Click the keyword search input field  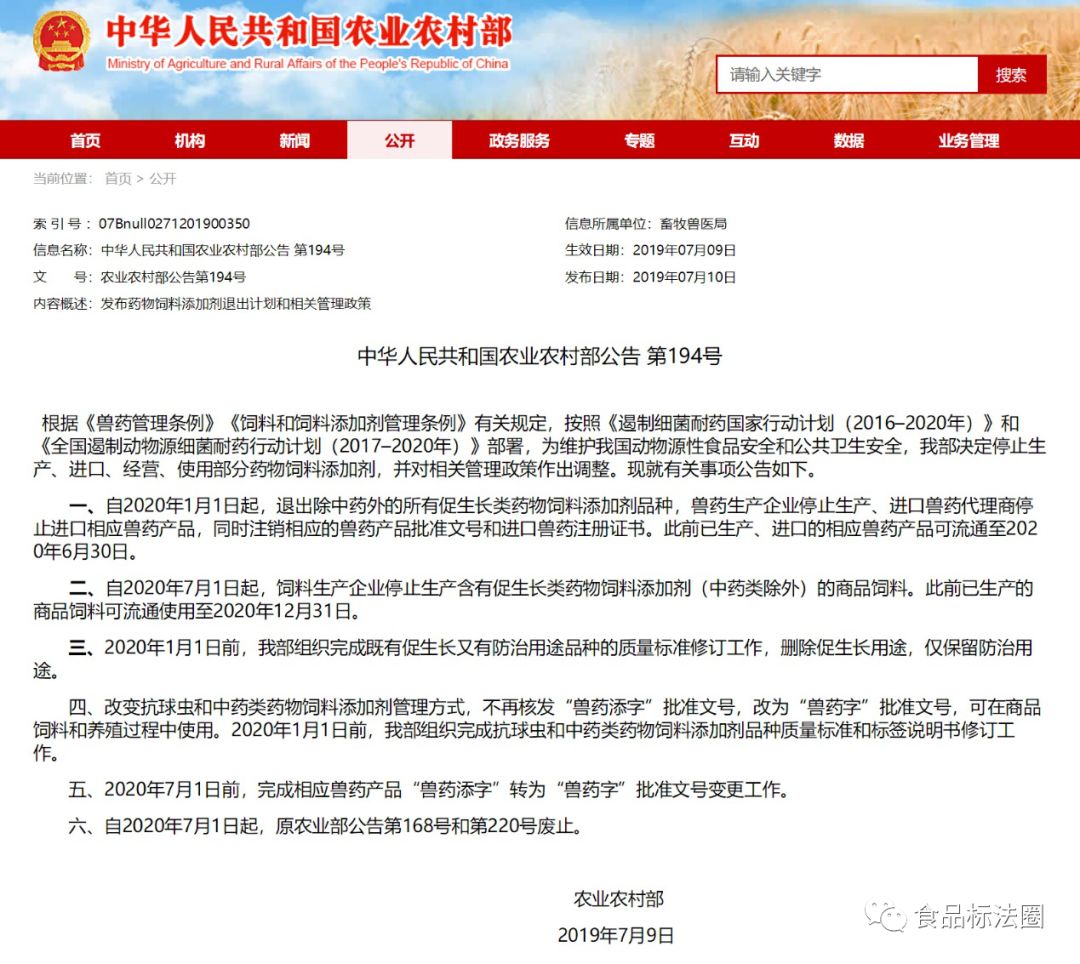click(x=847, y=74)
